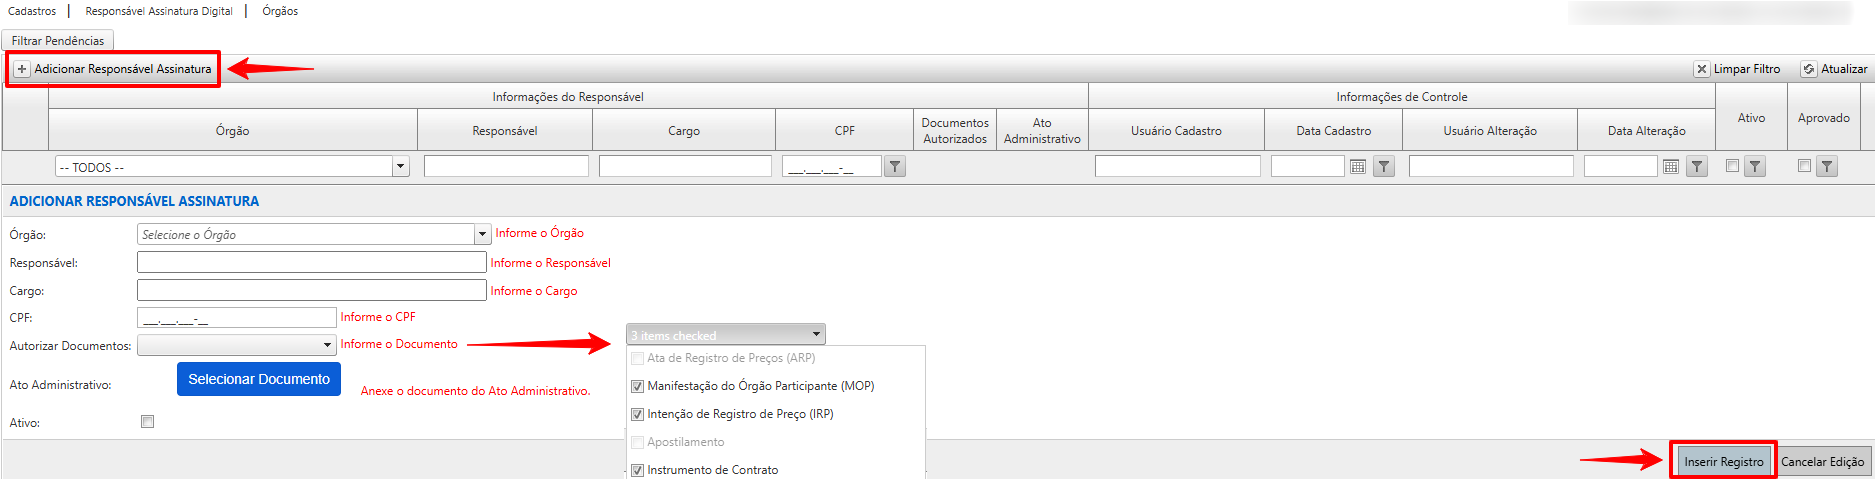Click the Aprovado column filter funnel icon

[1827, 167]
